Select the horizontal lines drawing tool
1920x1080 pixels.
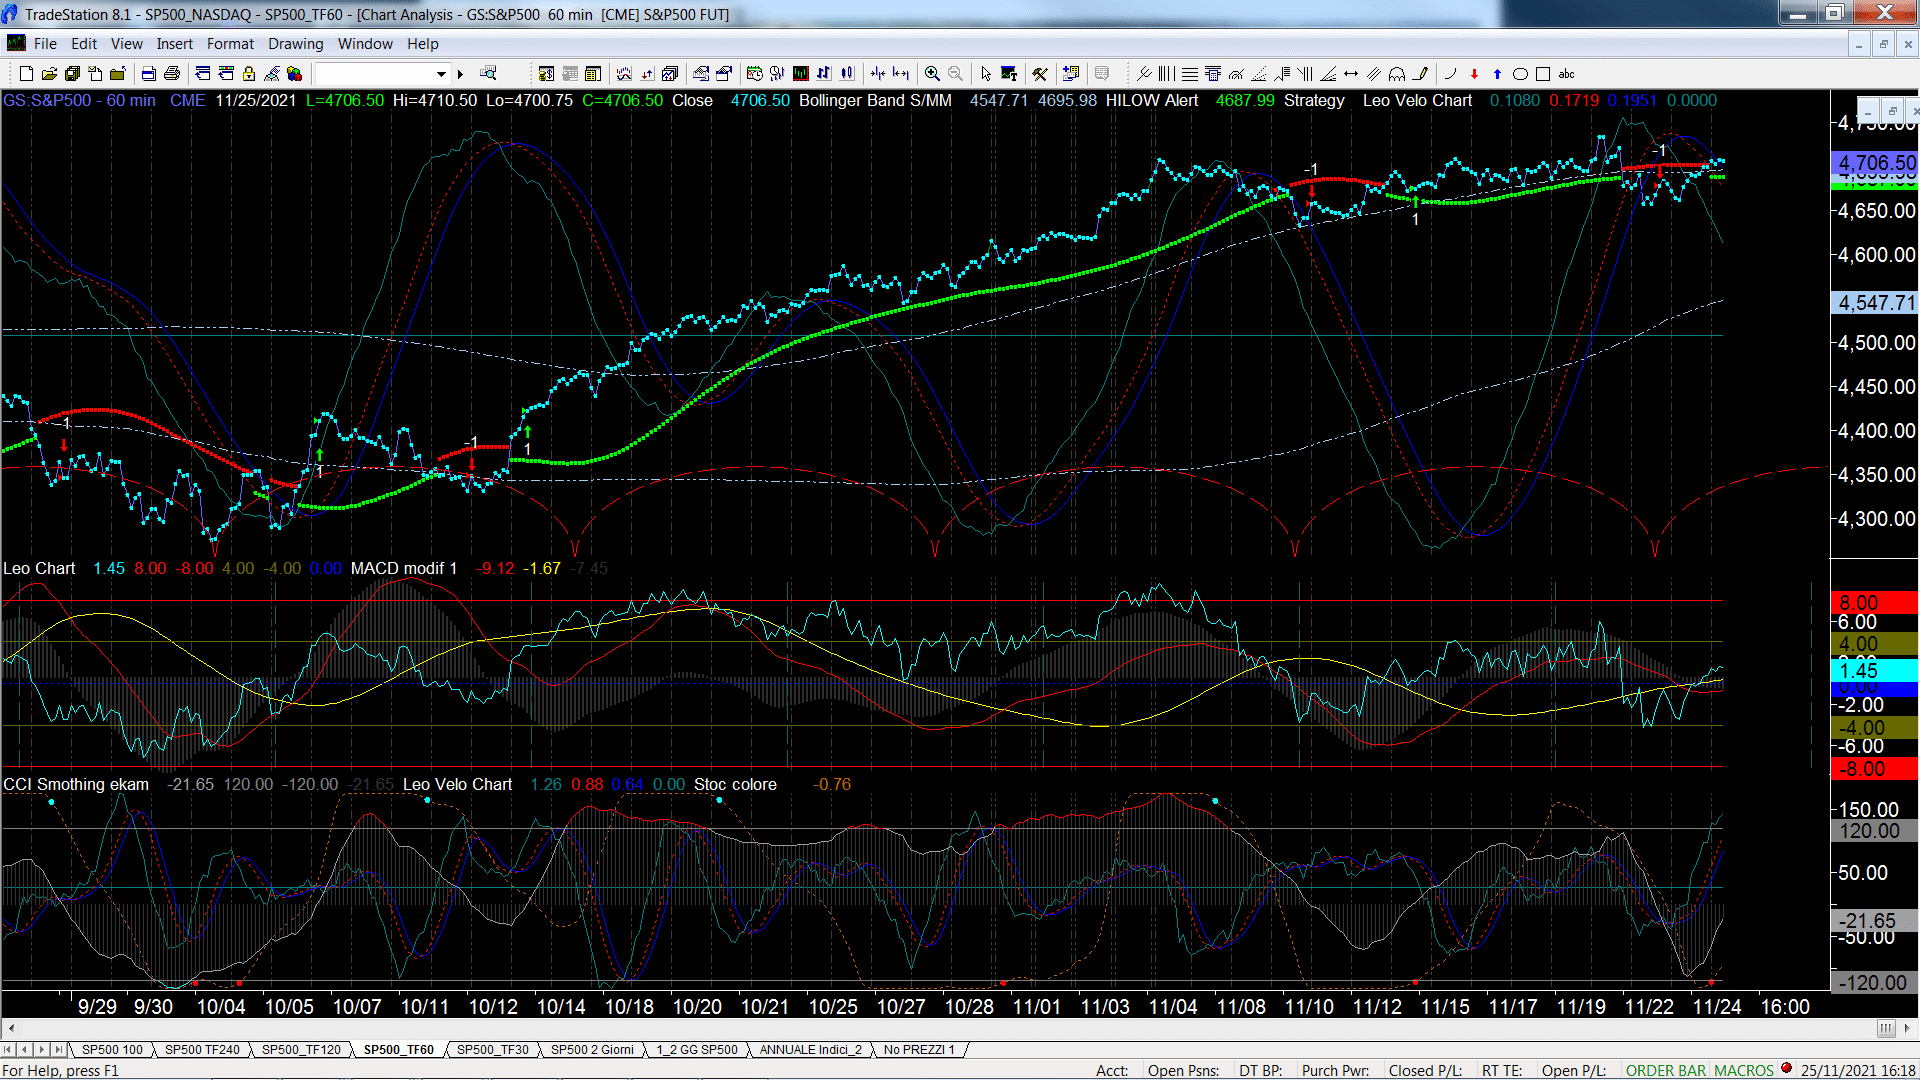[x=1190, y=74]
